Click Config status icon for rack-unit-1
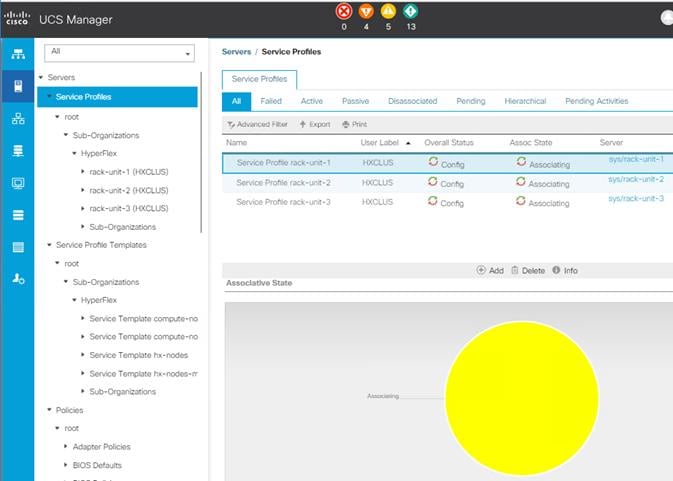Image resolution: width=673 pixels, height=481 pixels. point(433,161)
